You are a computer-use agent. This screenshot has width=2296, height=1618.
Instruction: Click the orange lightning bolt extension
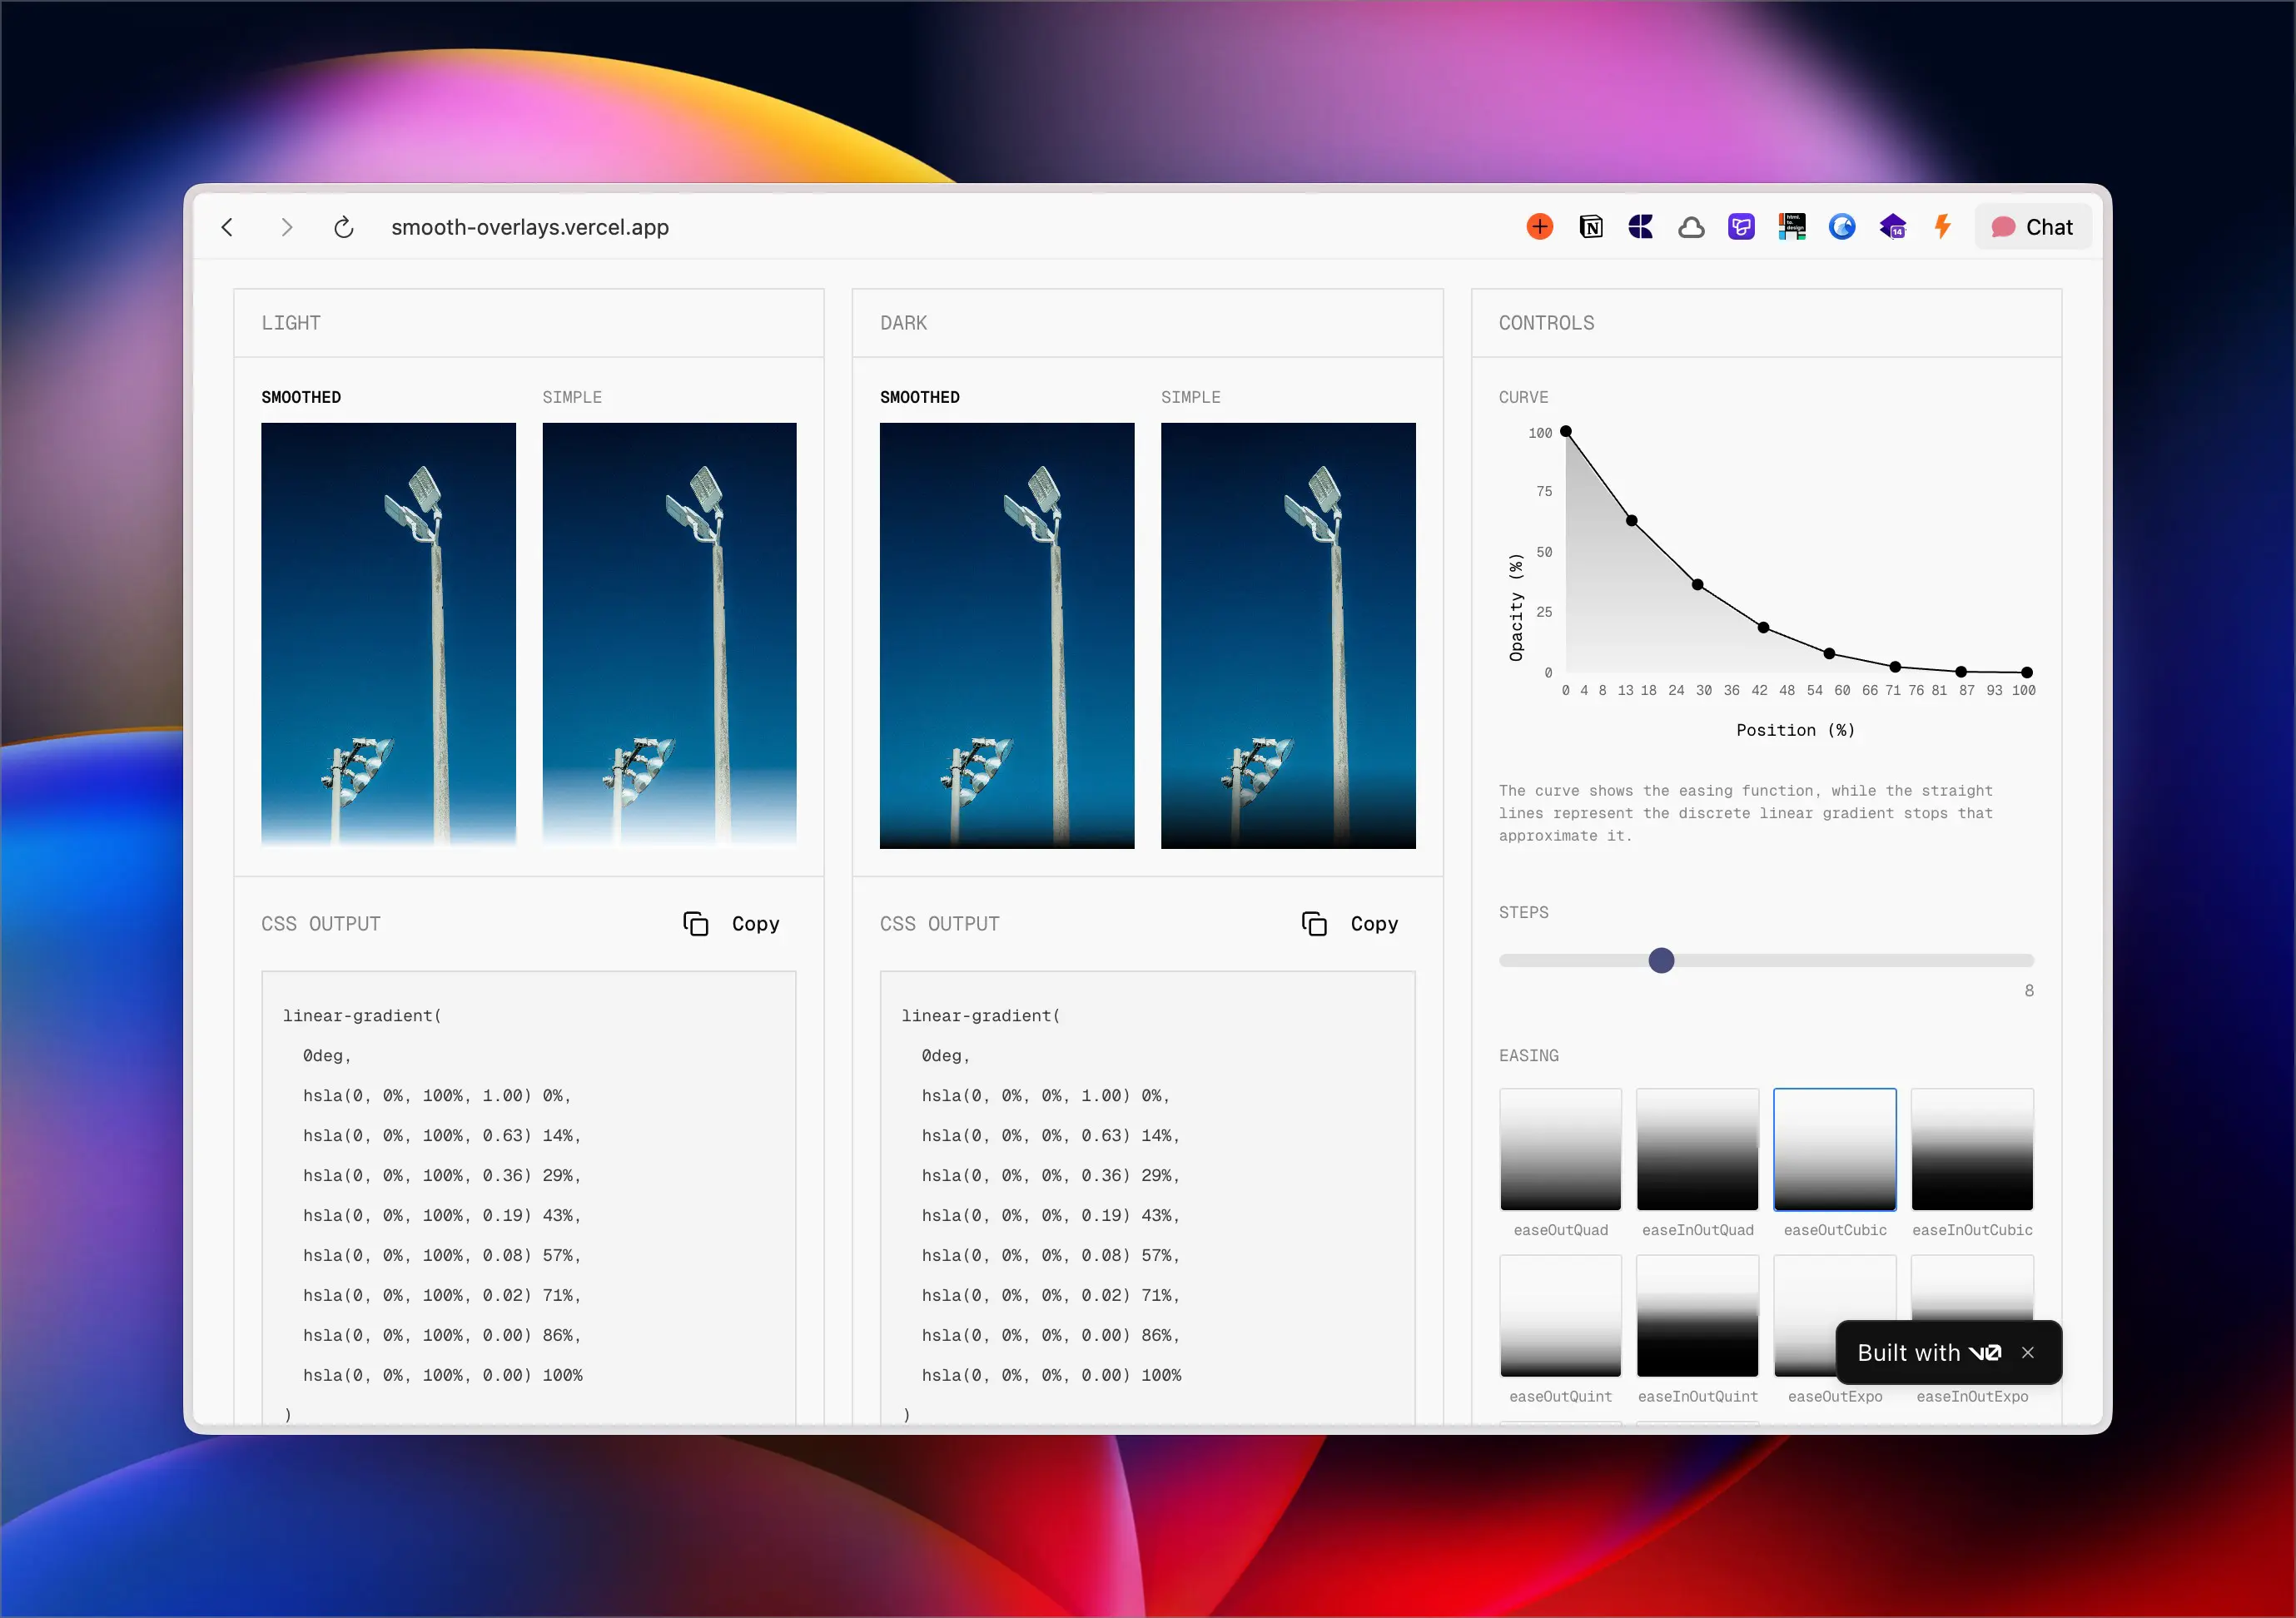(x=1942, y=227)
